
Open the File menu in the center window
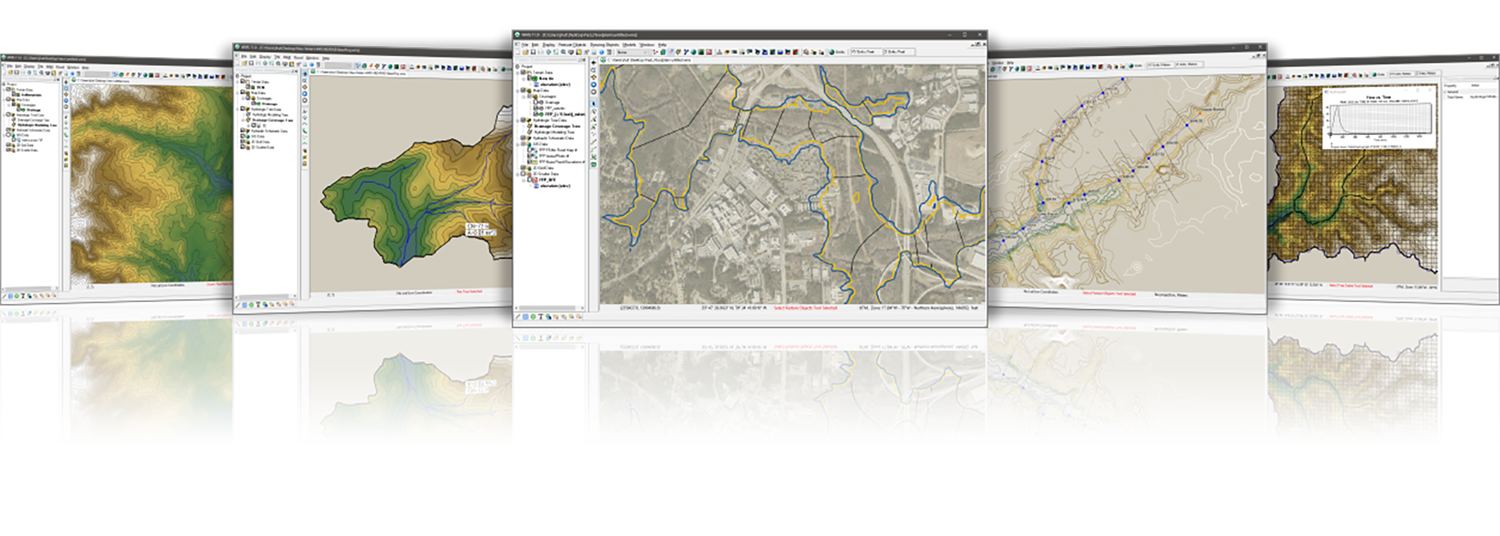point(523,45)
